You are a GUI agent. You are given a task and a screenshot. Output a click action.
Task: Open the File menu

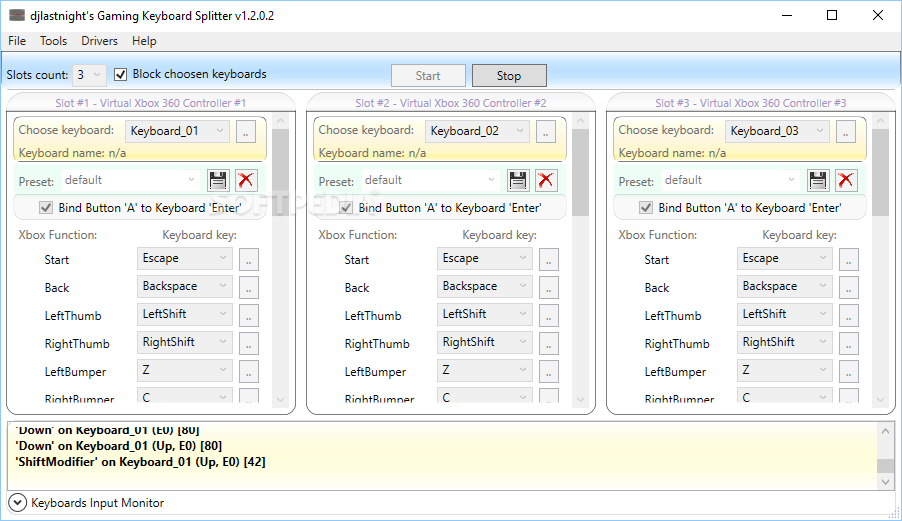(x=17, y=41)
